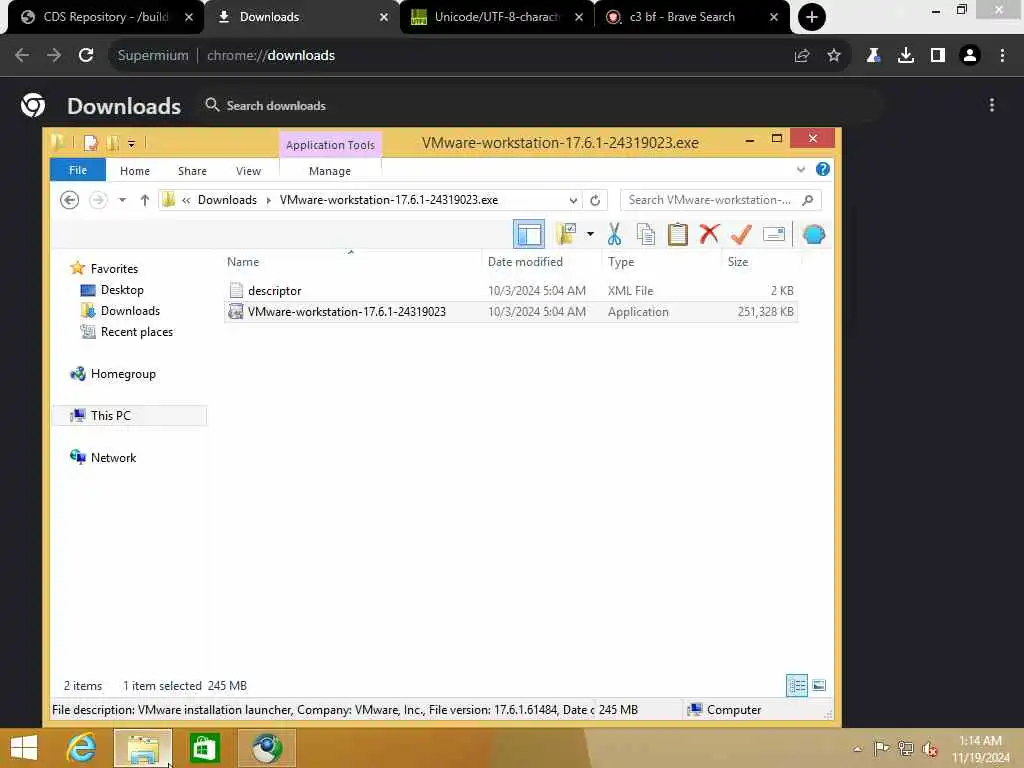Toggle the preview pane layout icon
Image resolution: width=1024 pixels, height=768 pixels.
coord(528,234)
